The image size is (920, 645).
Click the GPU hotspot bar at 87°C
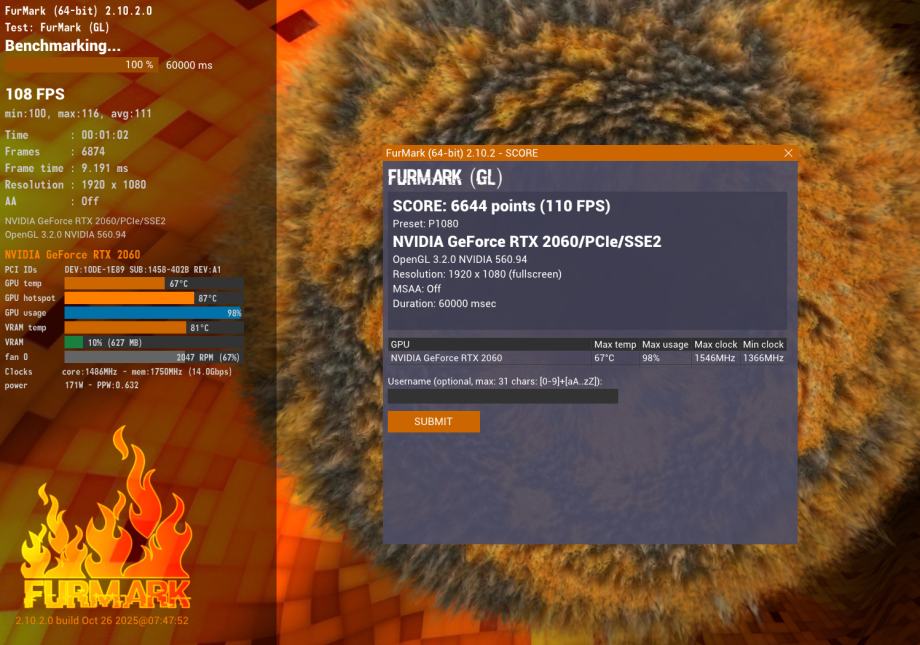click(x=154, y=298)
